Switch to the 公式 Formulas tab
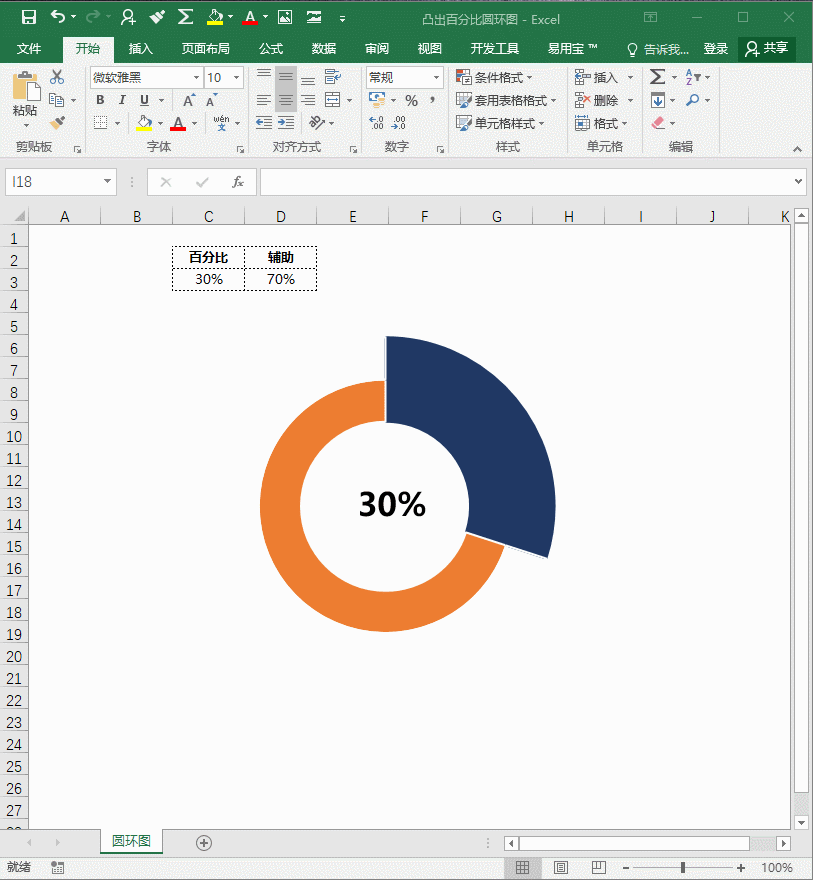This screenshot has width=813, height=880. click(x=271, y=49)
